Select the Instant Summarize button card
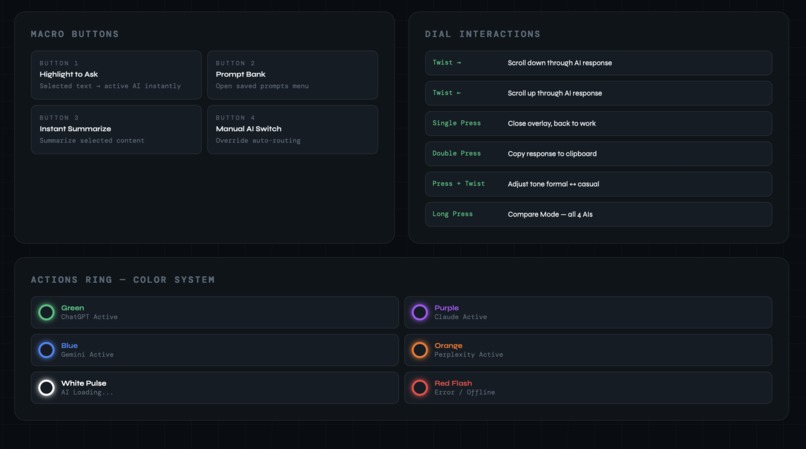The width and height of the screenshot is (806, 449). (x=116, y=130)
